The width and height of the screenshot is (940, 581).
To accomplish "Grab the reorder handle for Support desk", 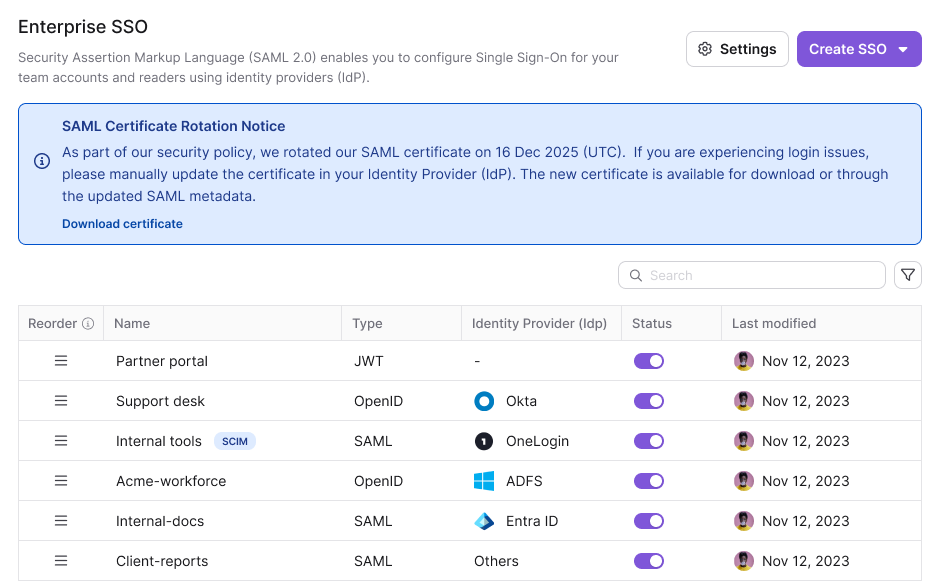I will pyautogui.click(x=61, y=401).
